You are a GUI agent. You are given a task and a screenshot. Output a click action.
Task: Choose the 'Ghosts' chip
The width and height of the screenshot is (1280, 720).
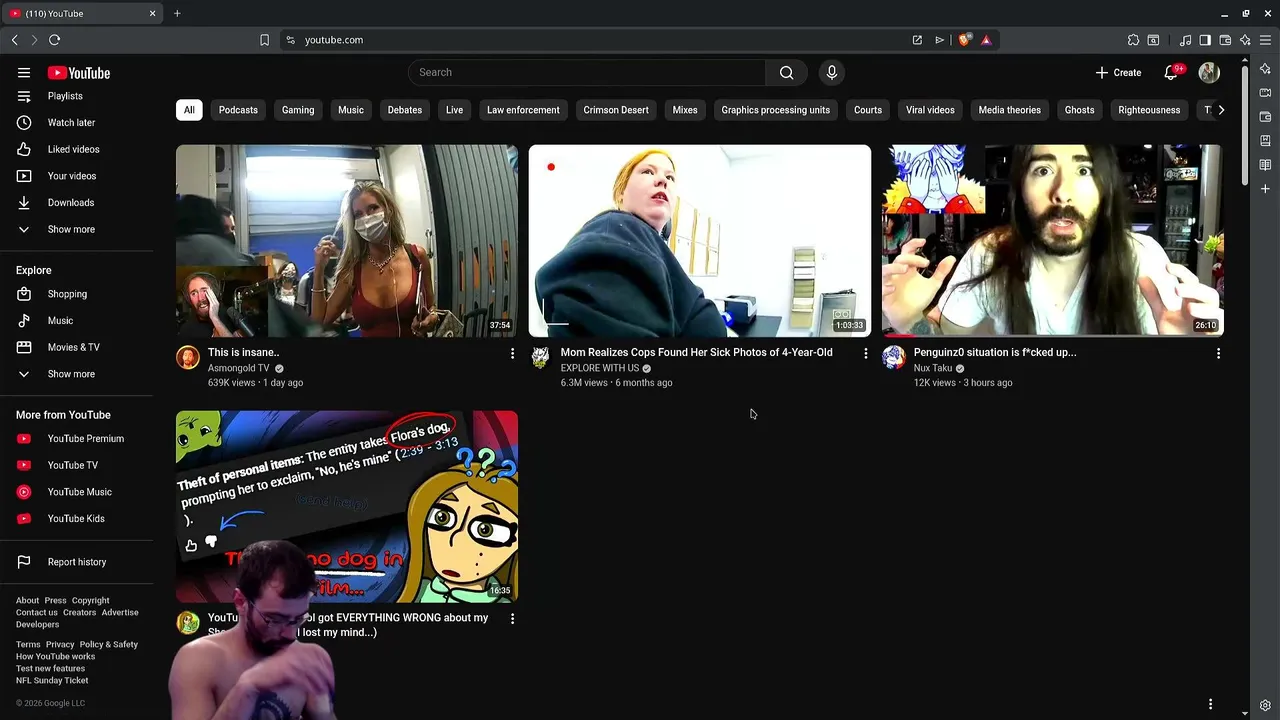click(1079, 110)
